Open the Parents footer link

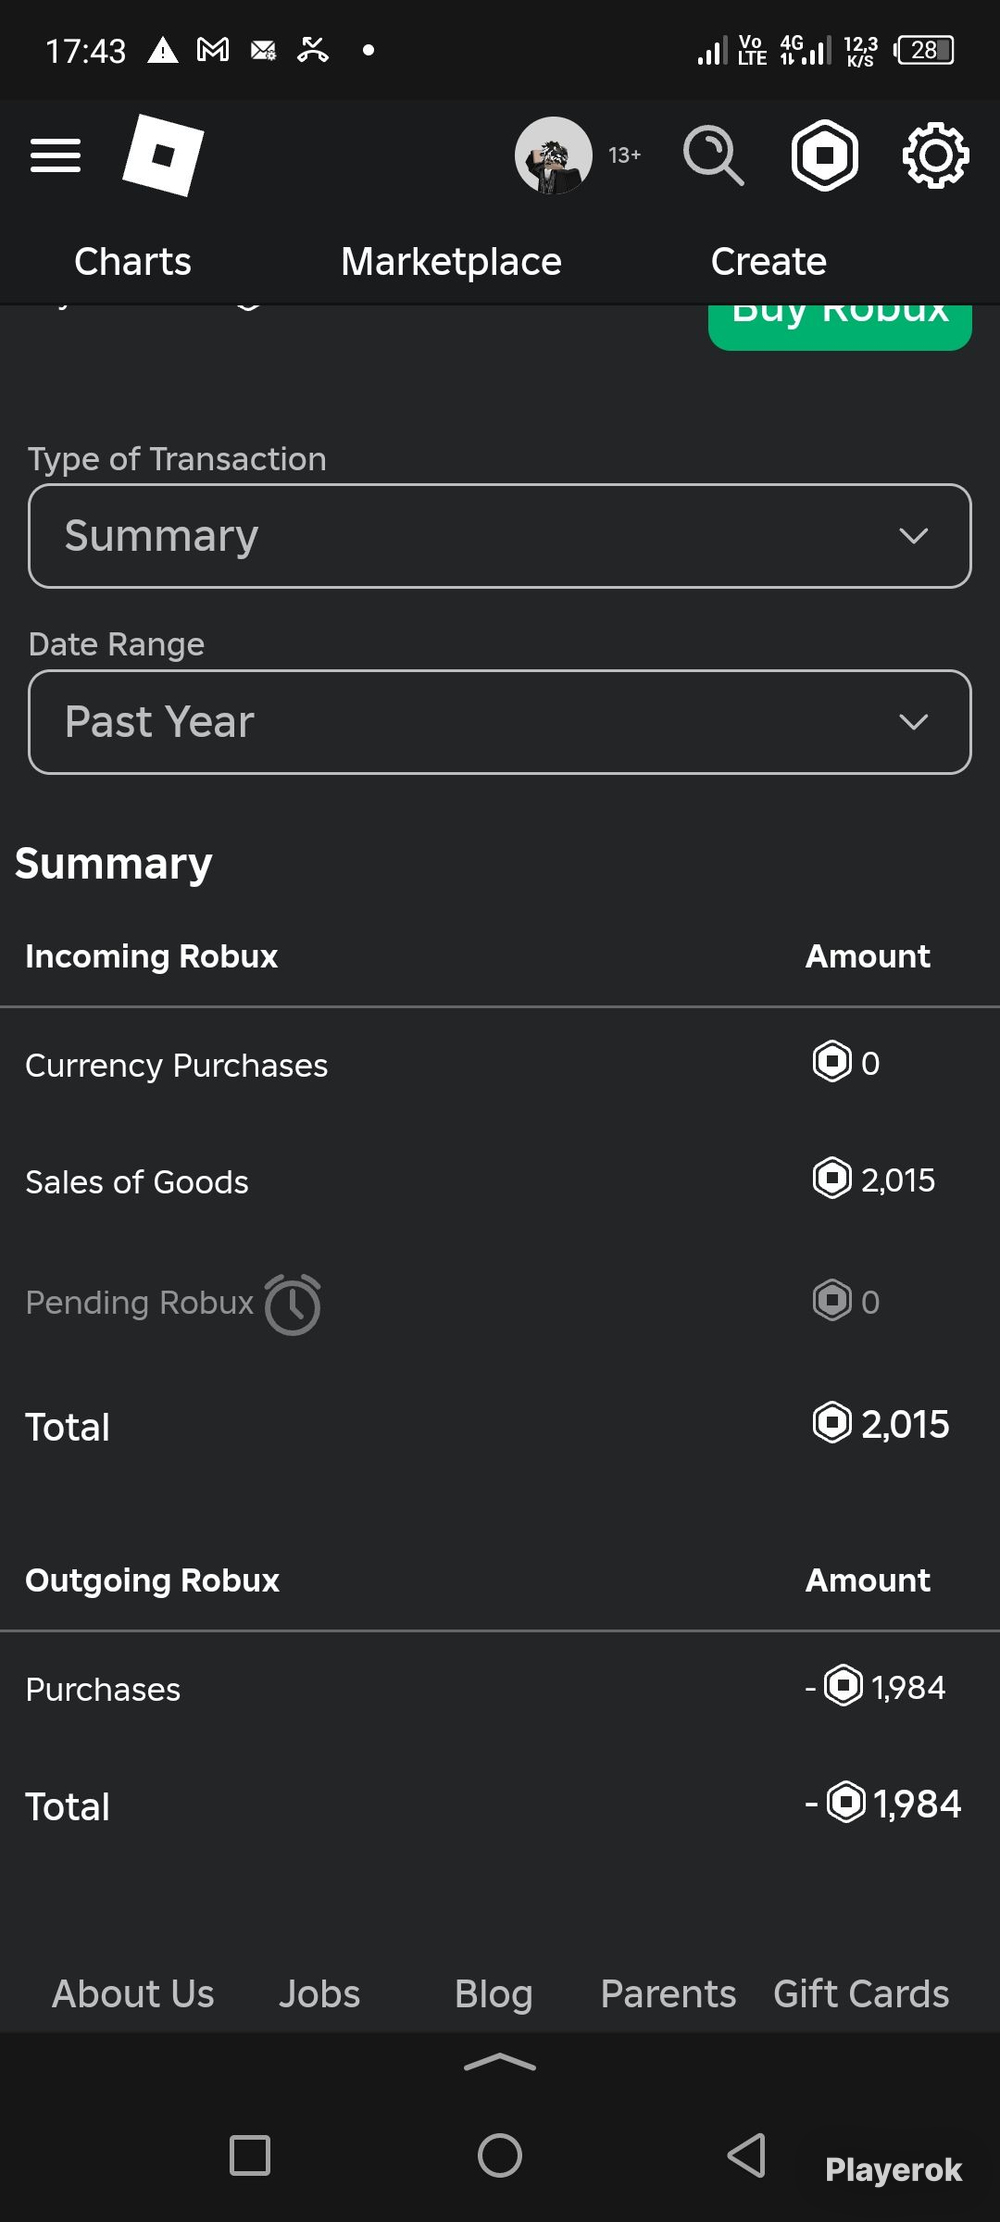click(x=668, y=1994)
